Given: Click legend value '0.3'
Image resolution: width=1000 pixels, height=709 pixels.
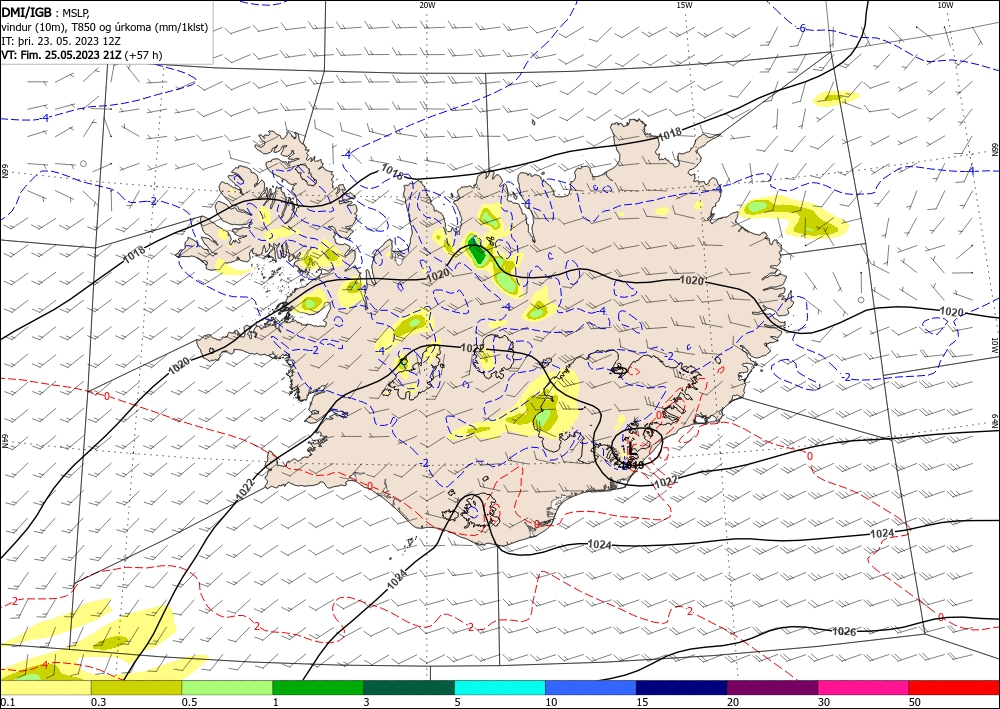Looking at the screenshot, I should (98, 702).
